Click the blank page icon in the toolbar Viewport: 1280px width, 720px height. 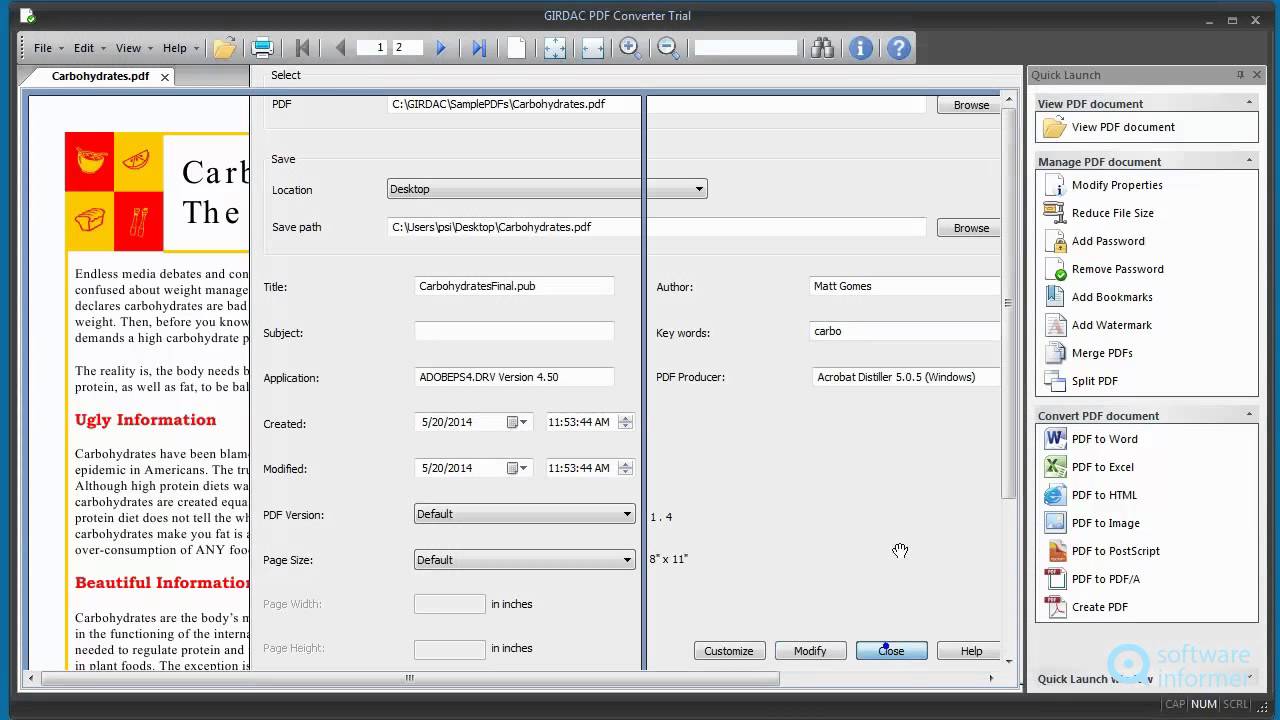tap(517, 47)
